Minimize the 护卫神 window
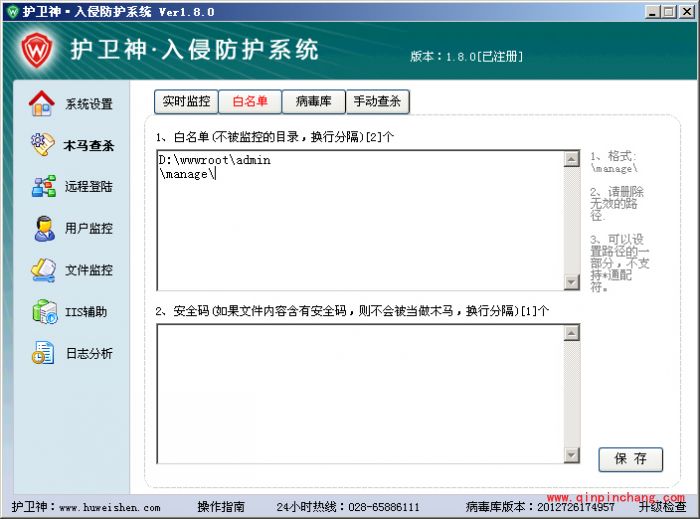700x519 pixels. point(653,12)
